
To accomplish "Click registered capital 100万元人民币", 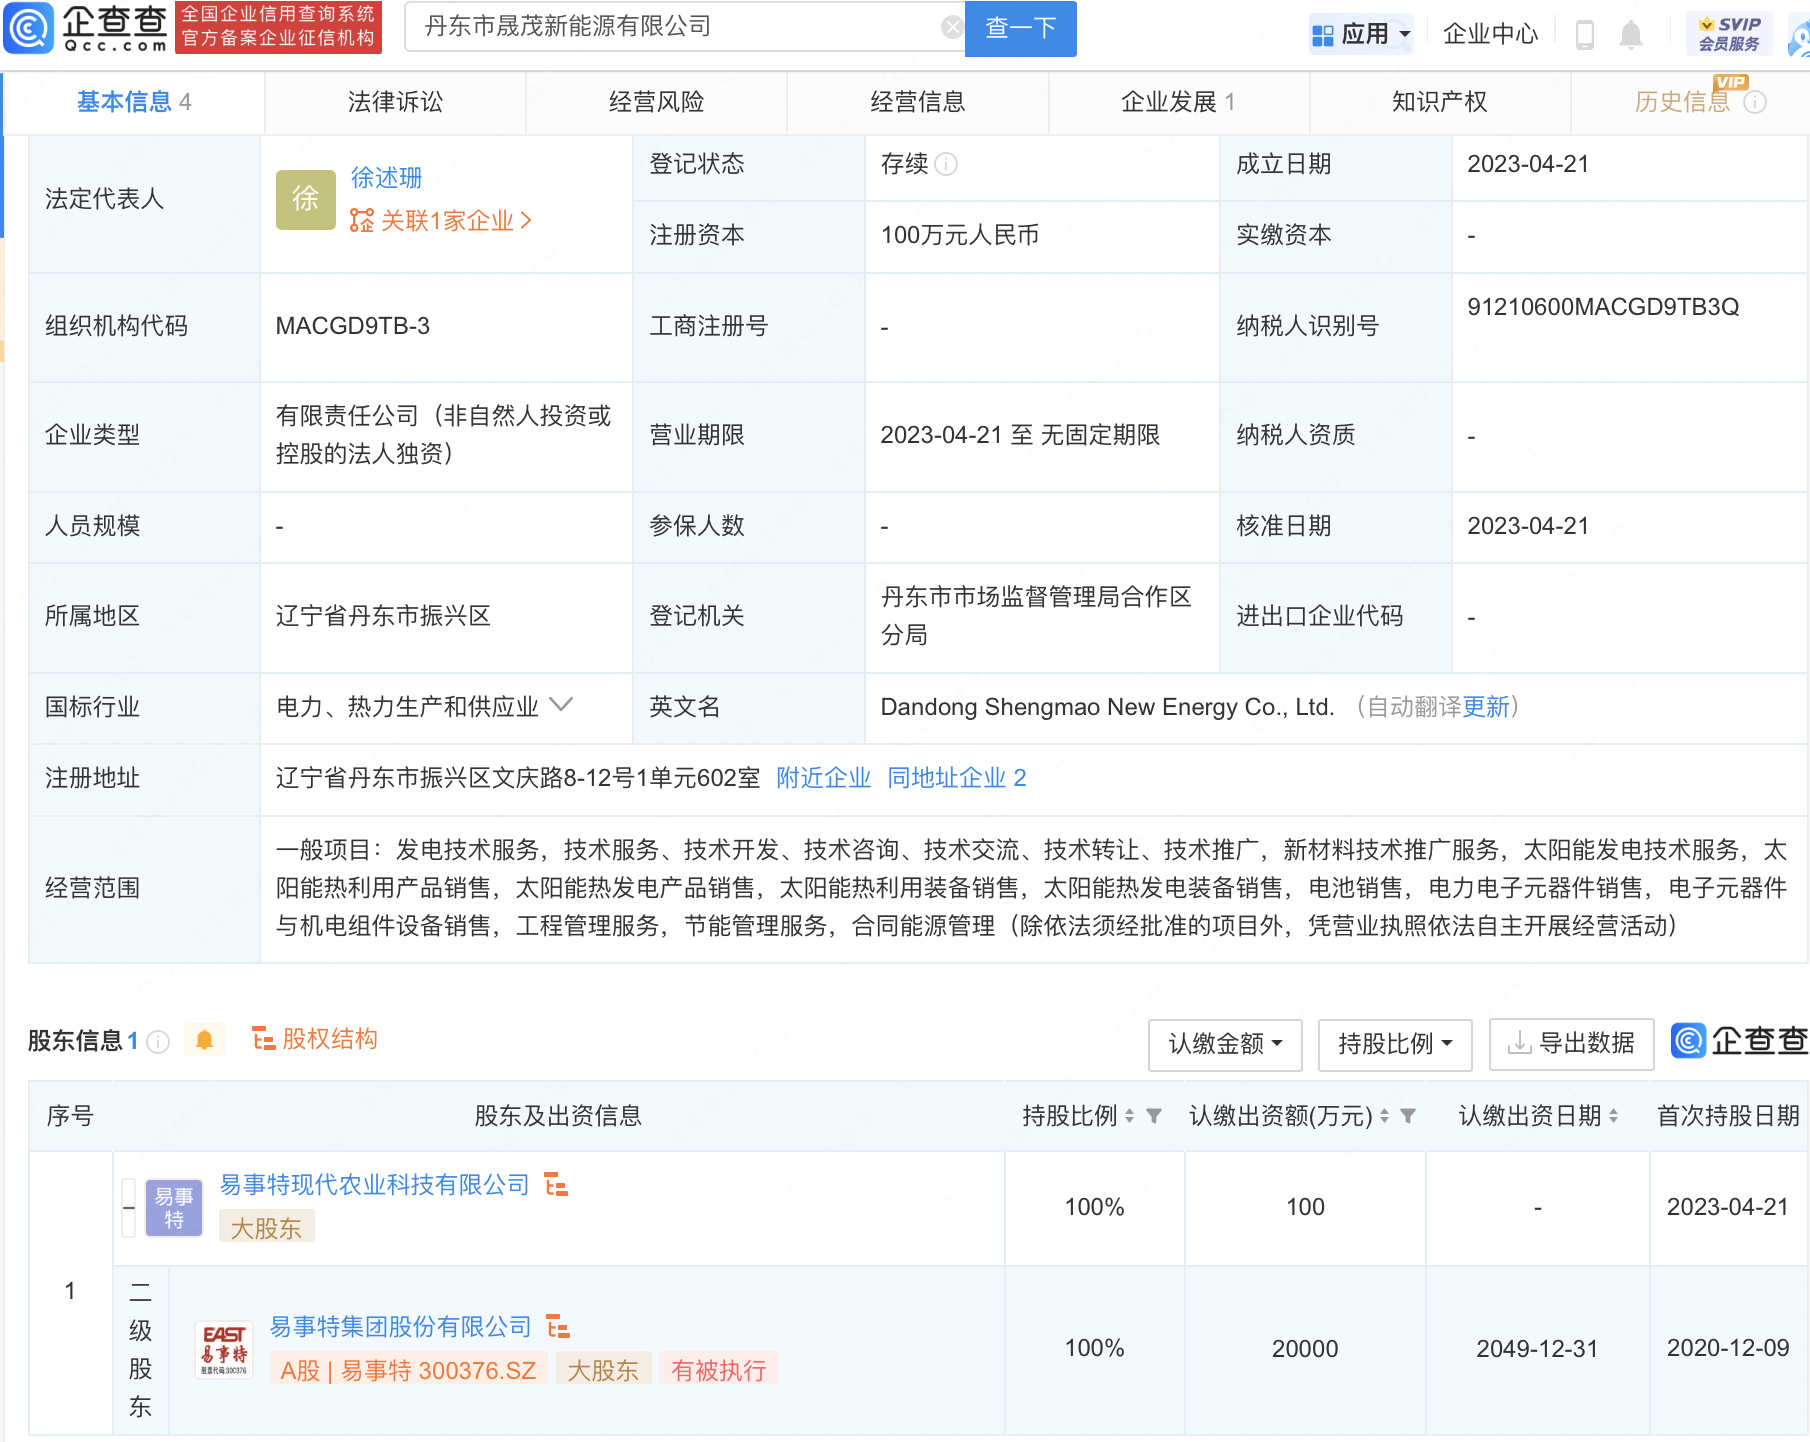I will pos(960,235).
